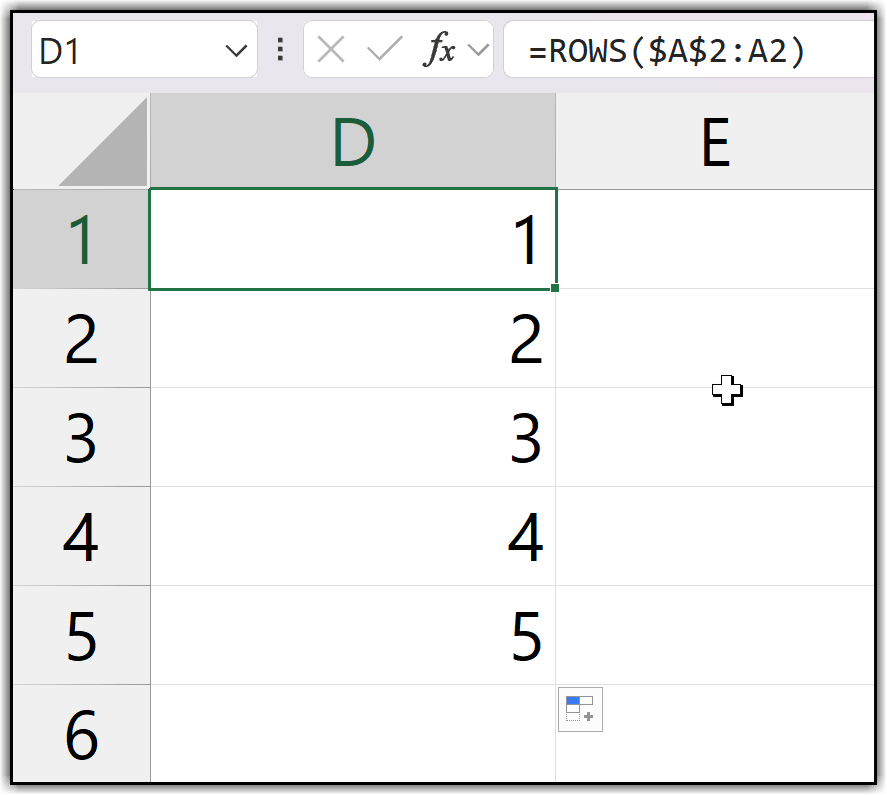Viewport: 887px width, 795px height.
Task: Click inside the Name Box showing D1
Action: pos(120,51)
